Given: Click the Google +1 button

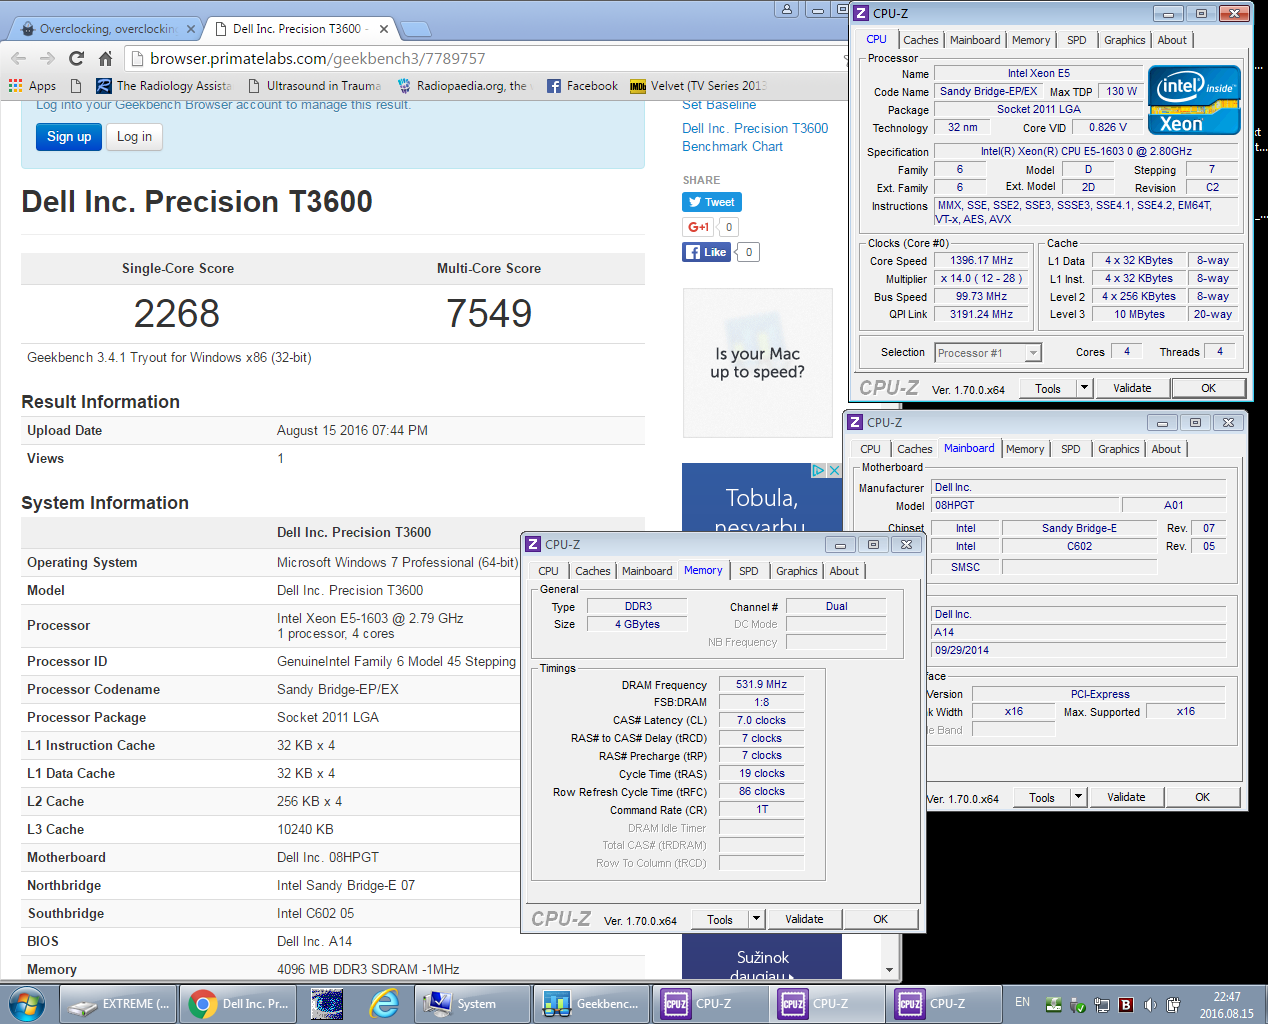Looking at the screenshot, I should [698, 227].
